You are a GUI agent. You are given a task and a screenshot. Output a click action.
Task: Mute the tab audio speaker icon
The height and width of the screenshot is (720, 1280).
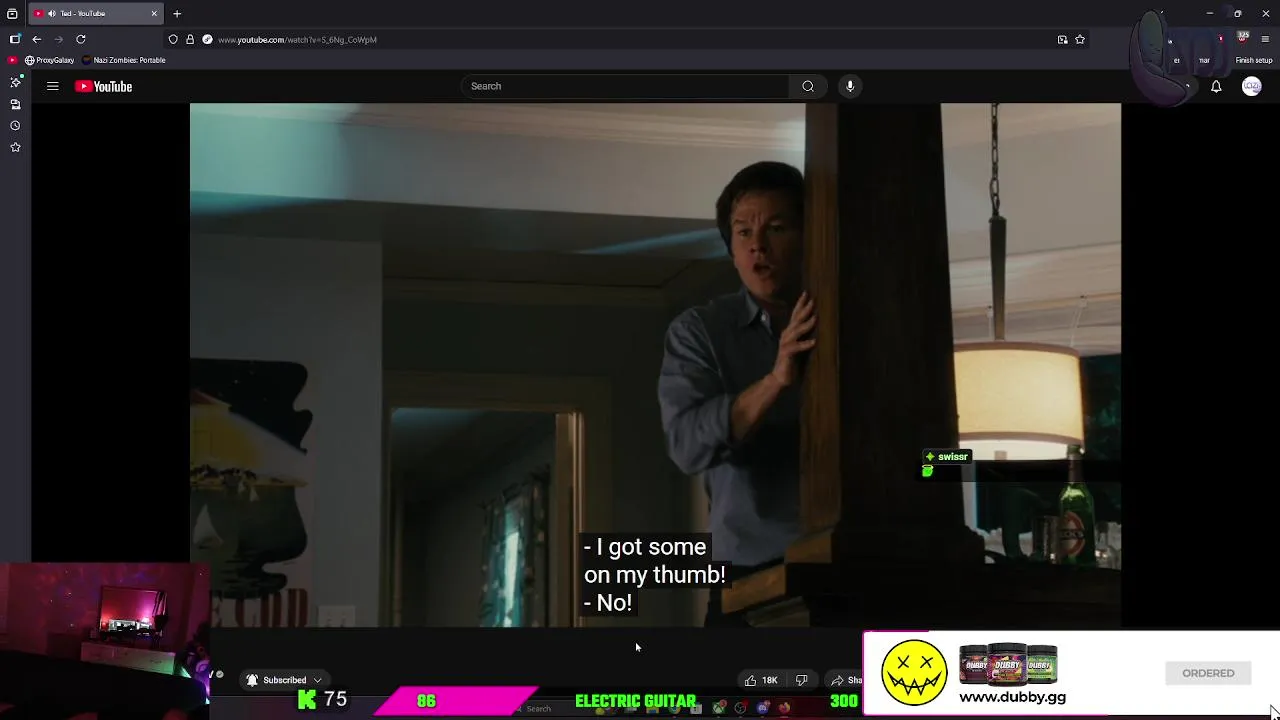(x=52, y=14)
